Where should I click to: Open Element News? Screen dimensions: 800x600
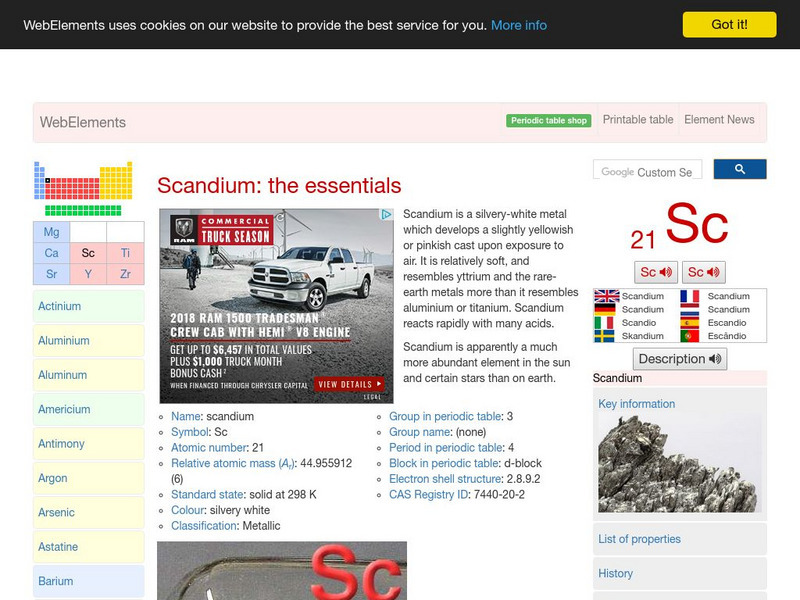coord(719,119)
